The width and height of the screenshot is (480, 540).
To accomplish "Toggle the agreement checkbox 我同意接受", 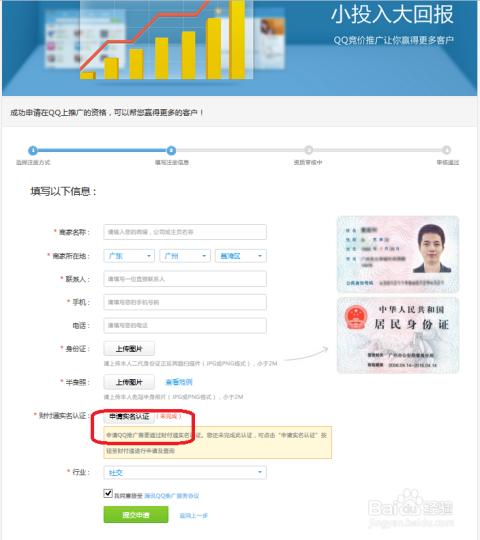I will click(x=108, y=494).
